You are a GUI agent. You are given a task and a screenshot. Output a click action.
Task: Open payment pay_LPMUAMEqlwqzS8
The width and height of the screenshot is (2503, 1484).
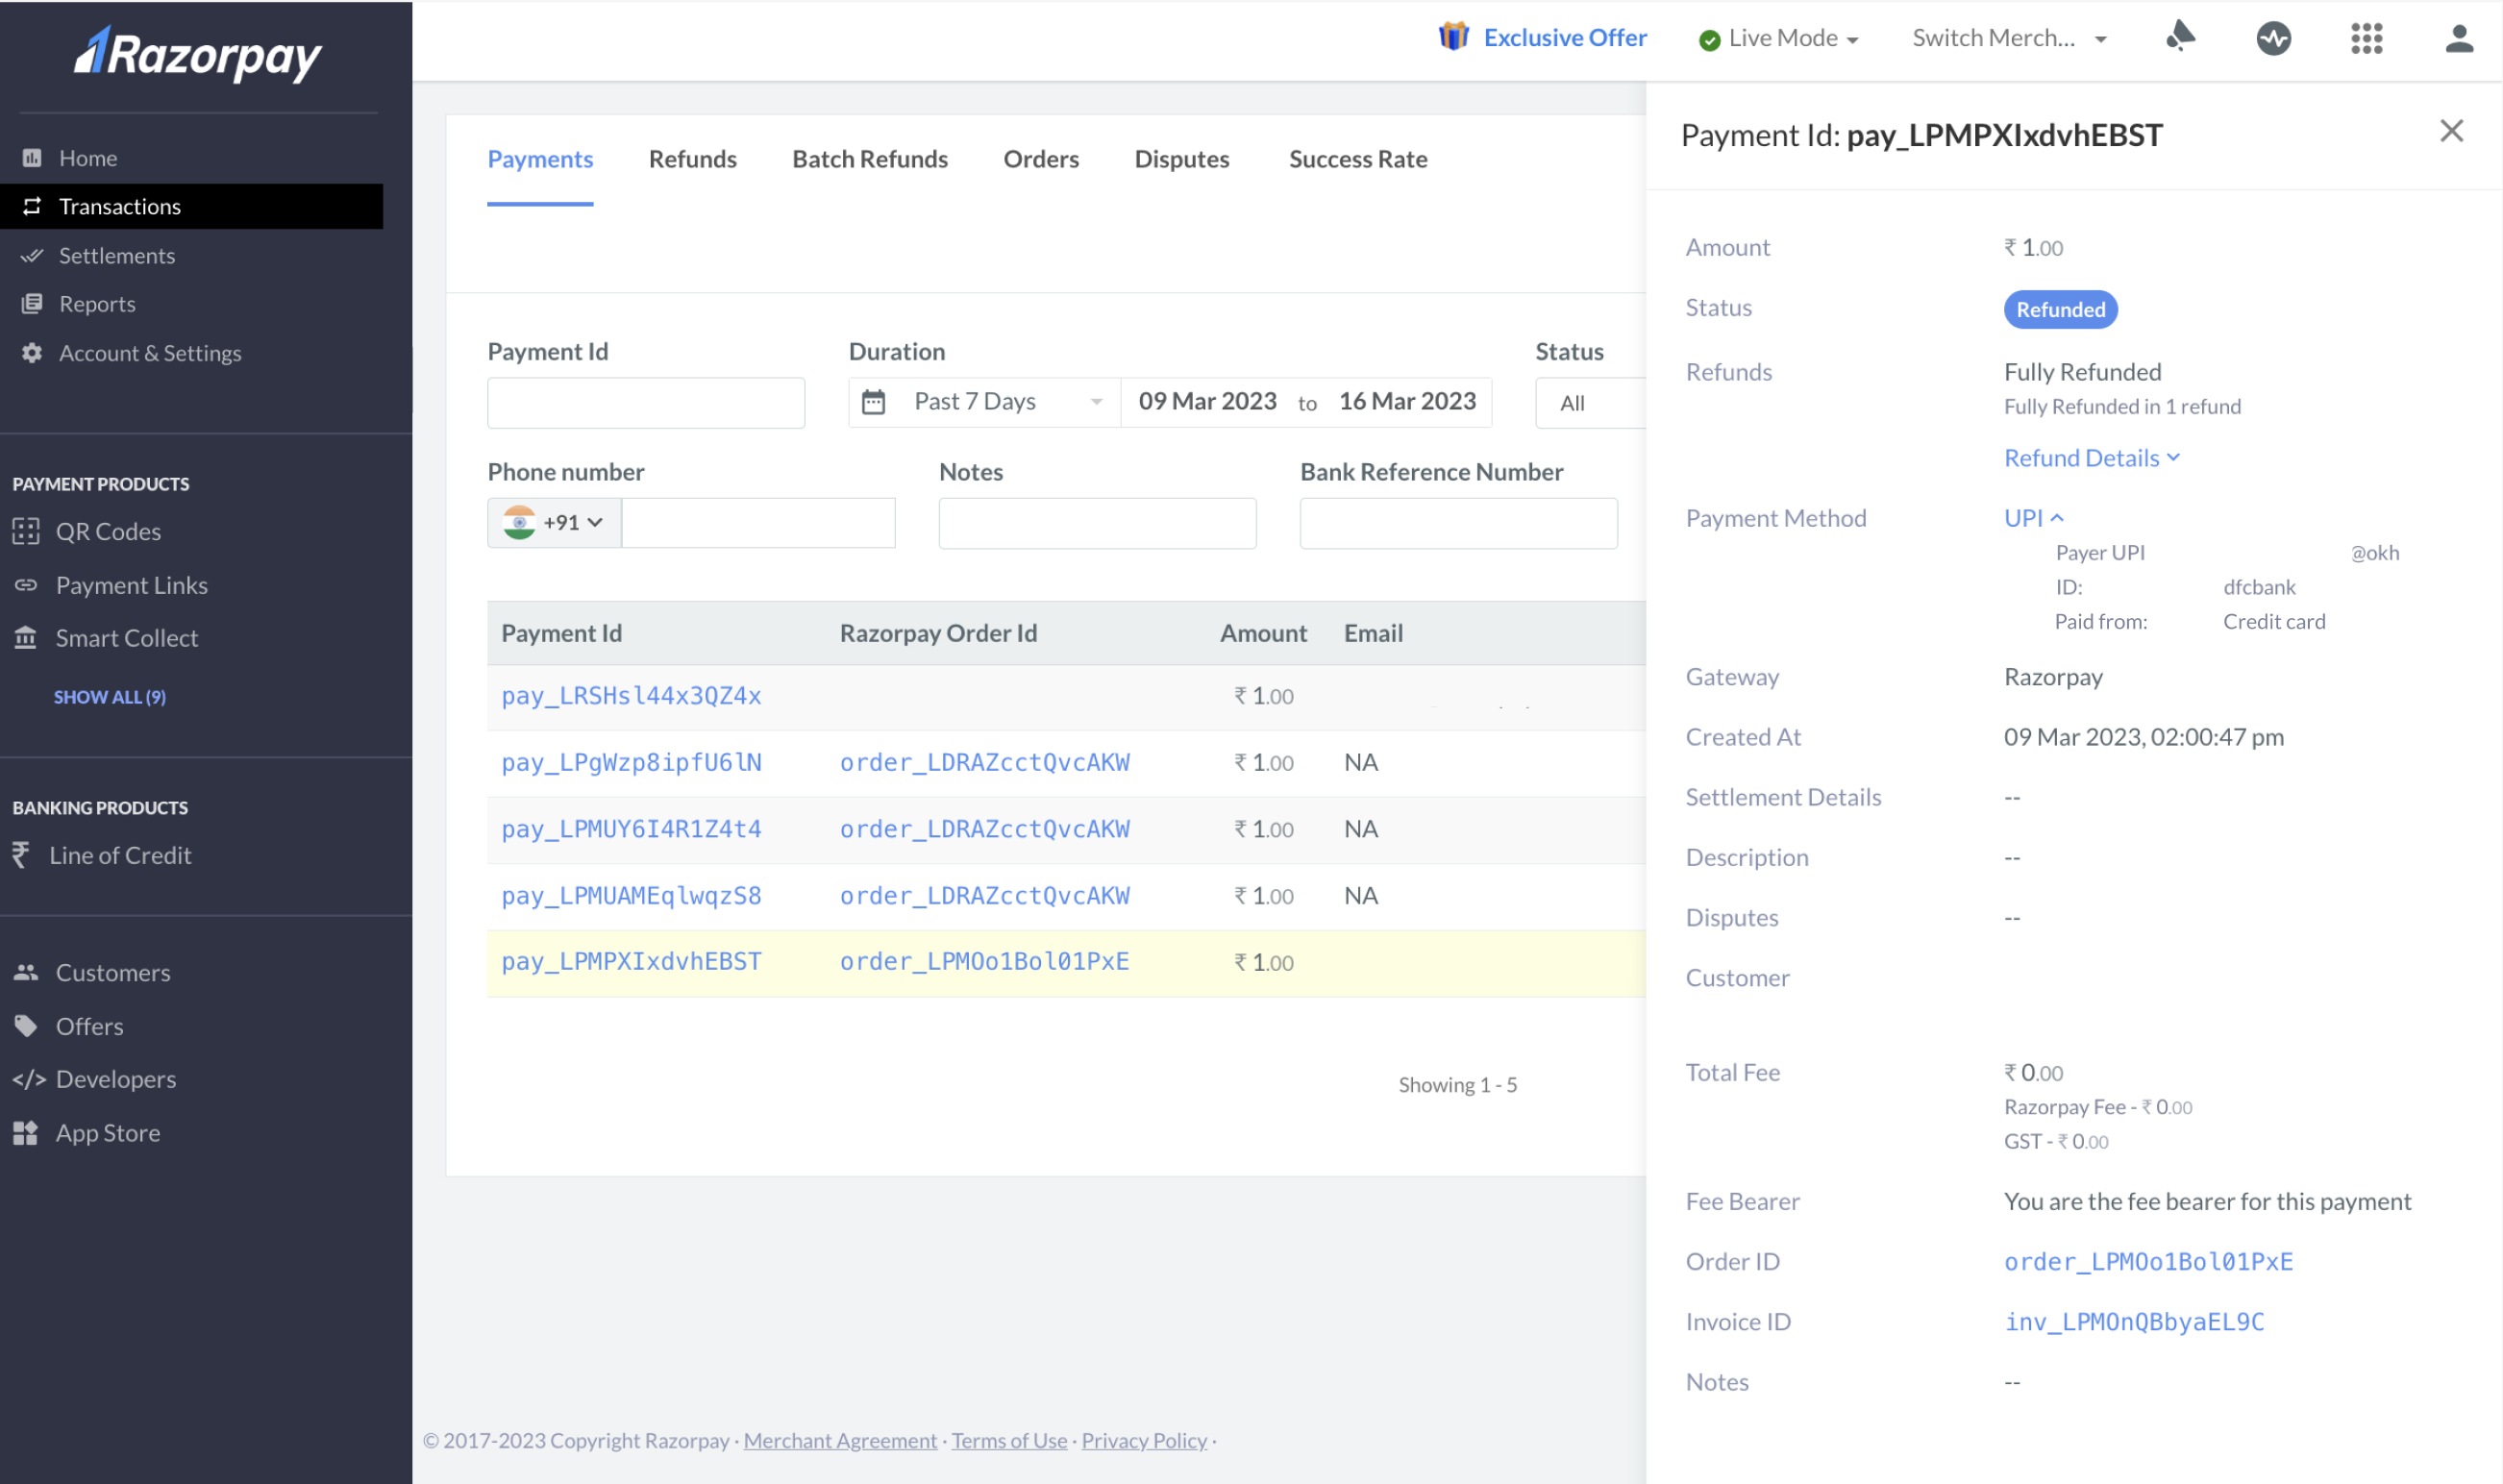631,896
